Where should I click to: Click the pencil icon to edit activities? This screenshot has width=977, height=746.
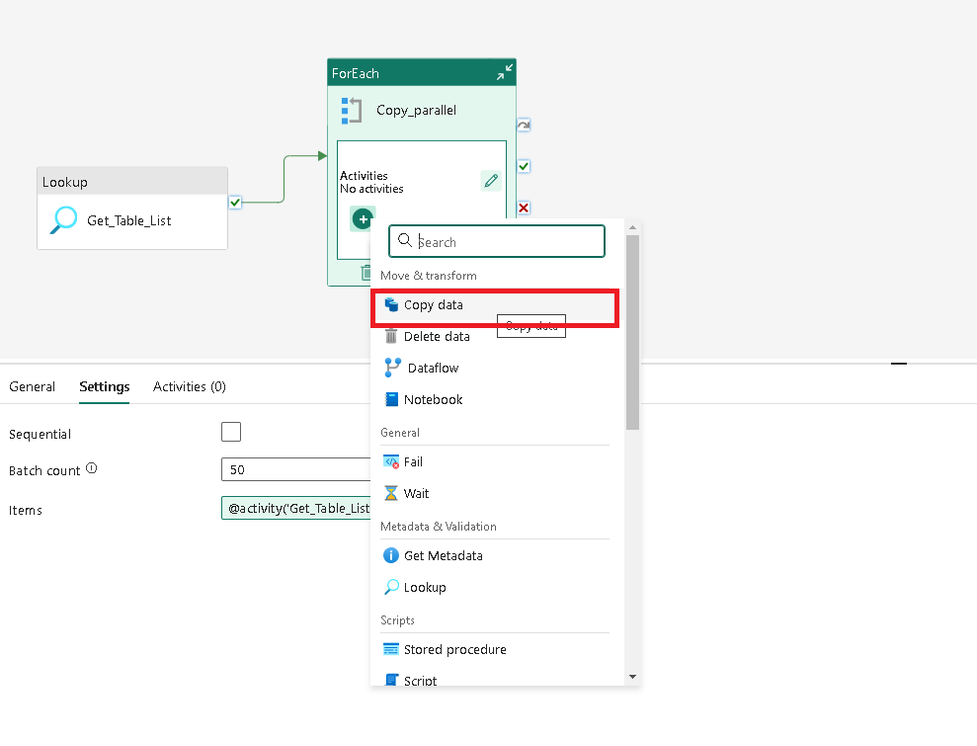pos(490,181)
